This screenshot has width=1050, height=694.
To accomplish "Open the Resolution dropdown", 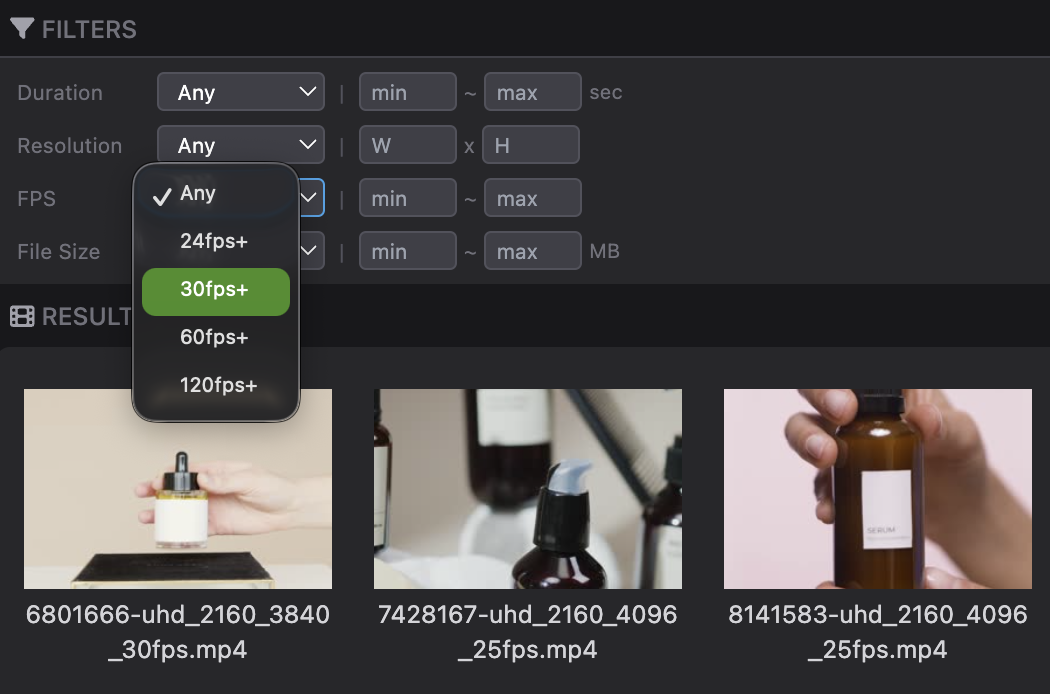I will (x=240, y=144).
